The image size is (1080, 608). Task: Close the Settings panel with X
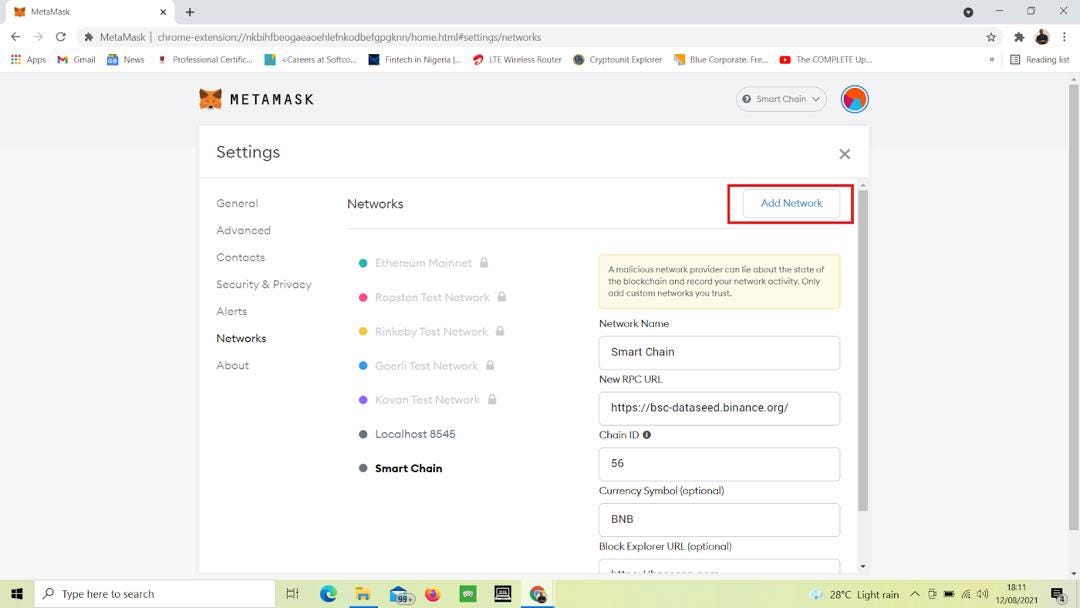pyautogui.click(x=844, y=154)
